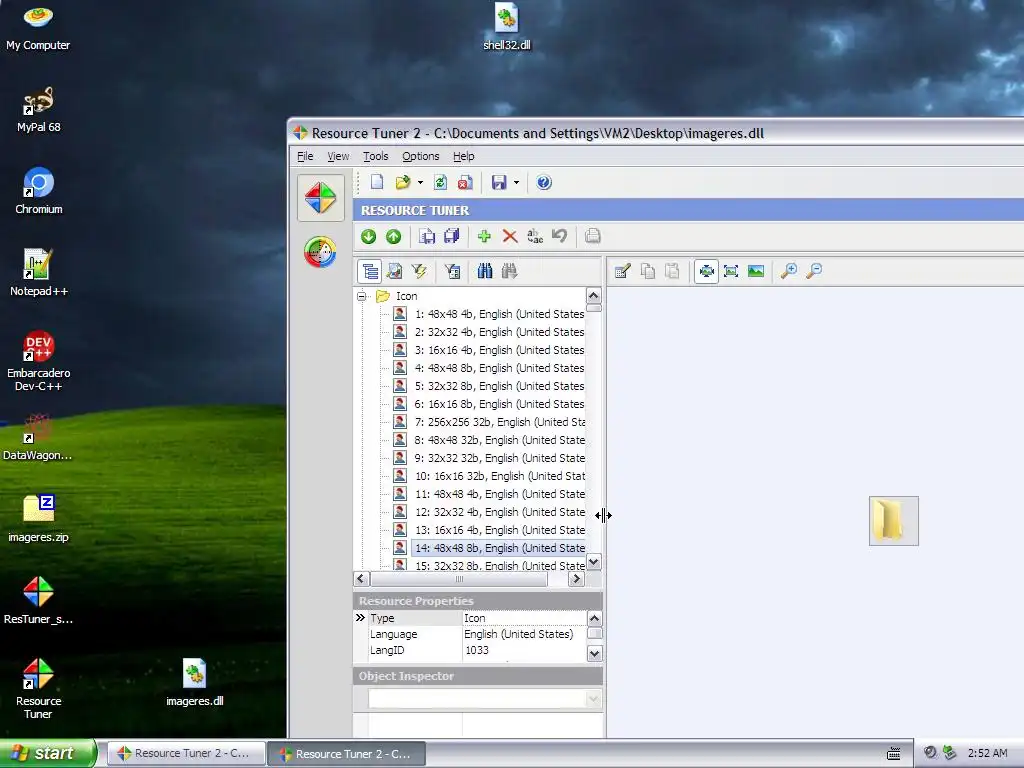Open the dropdown arrow beside Save icon

(516, 183)
